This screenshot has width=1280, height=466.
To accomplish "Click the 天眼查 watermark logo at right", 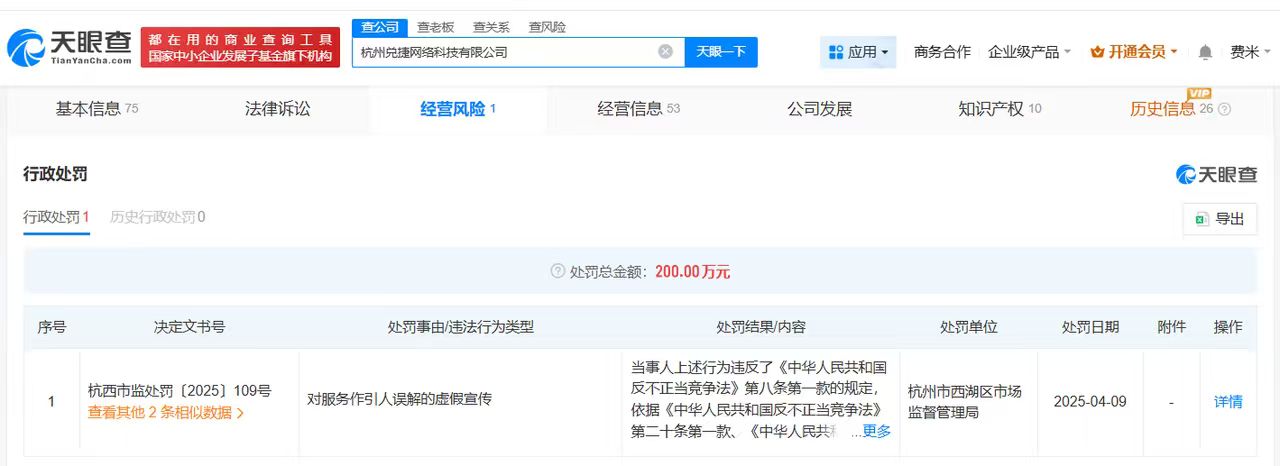I will tap(1216, 175).
